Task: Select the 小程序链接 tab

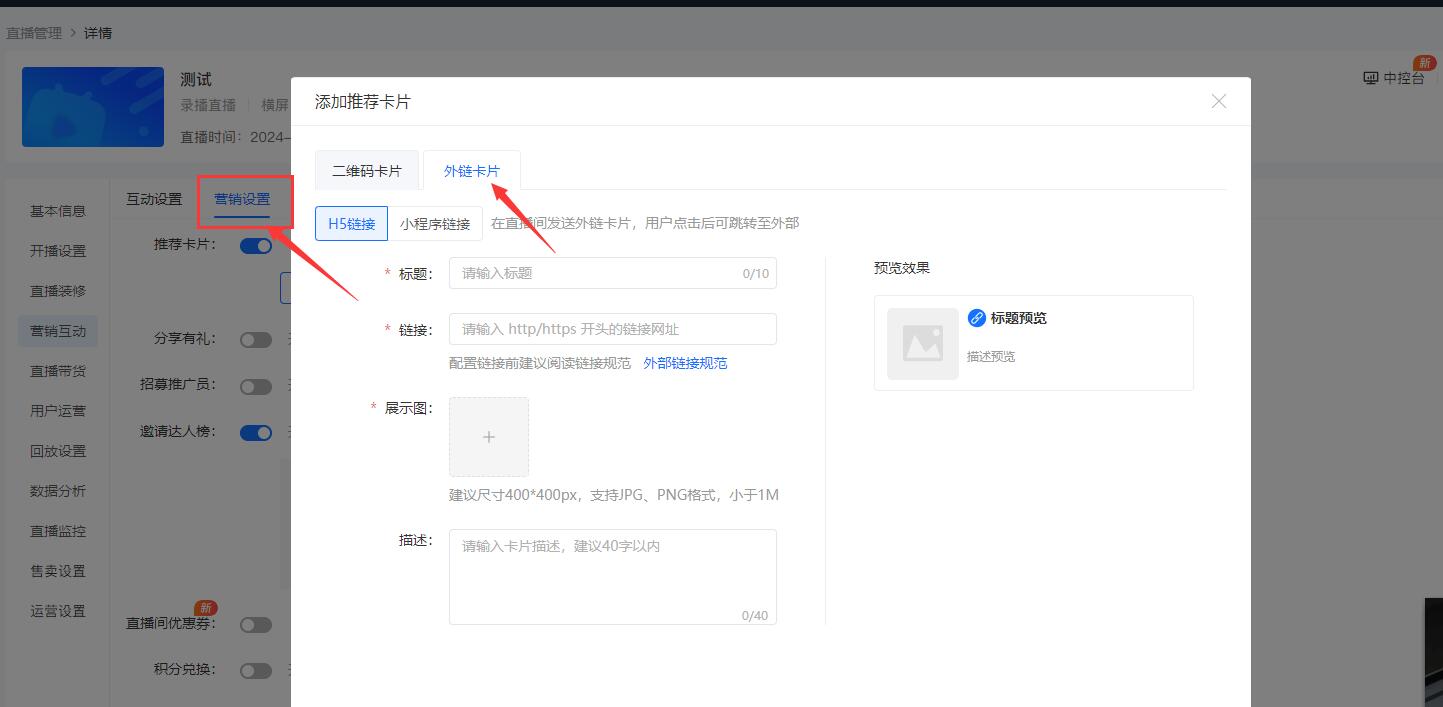Action: coord(437,223)
